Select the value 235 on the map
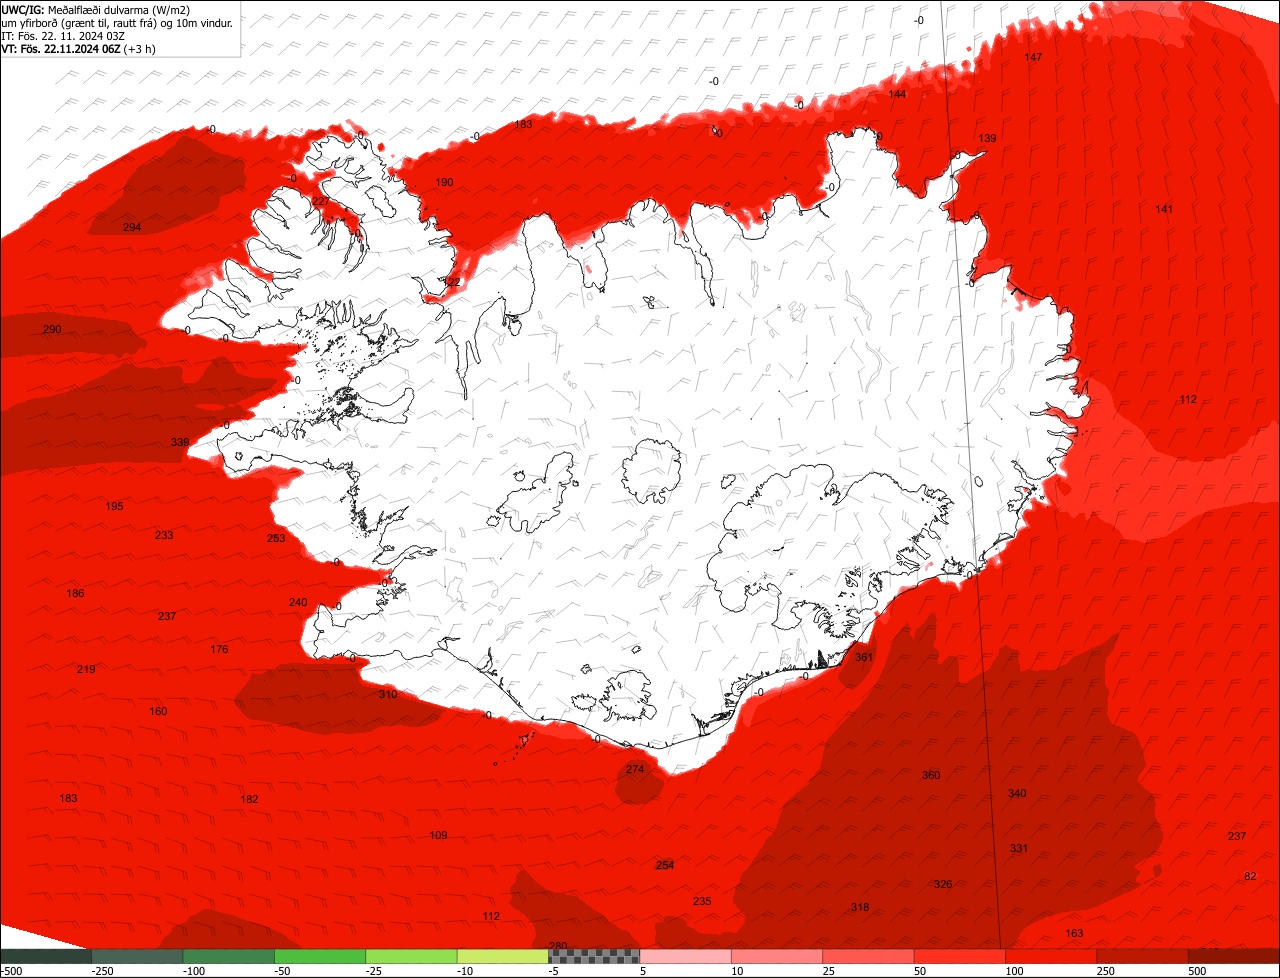The height and width of the screenshot is (978, 1280). pyautogui.click(x=702, y=901)
